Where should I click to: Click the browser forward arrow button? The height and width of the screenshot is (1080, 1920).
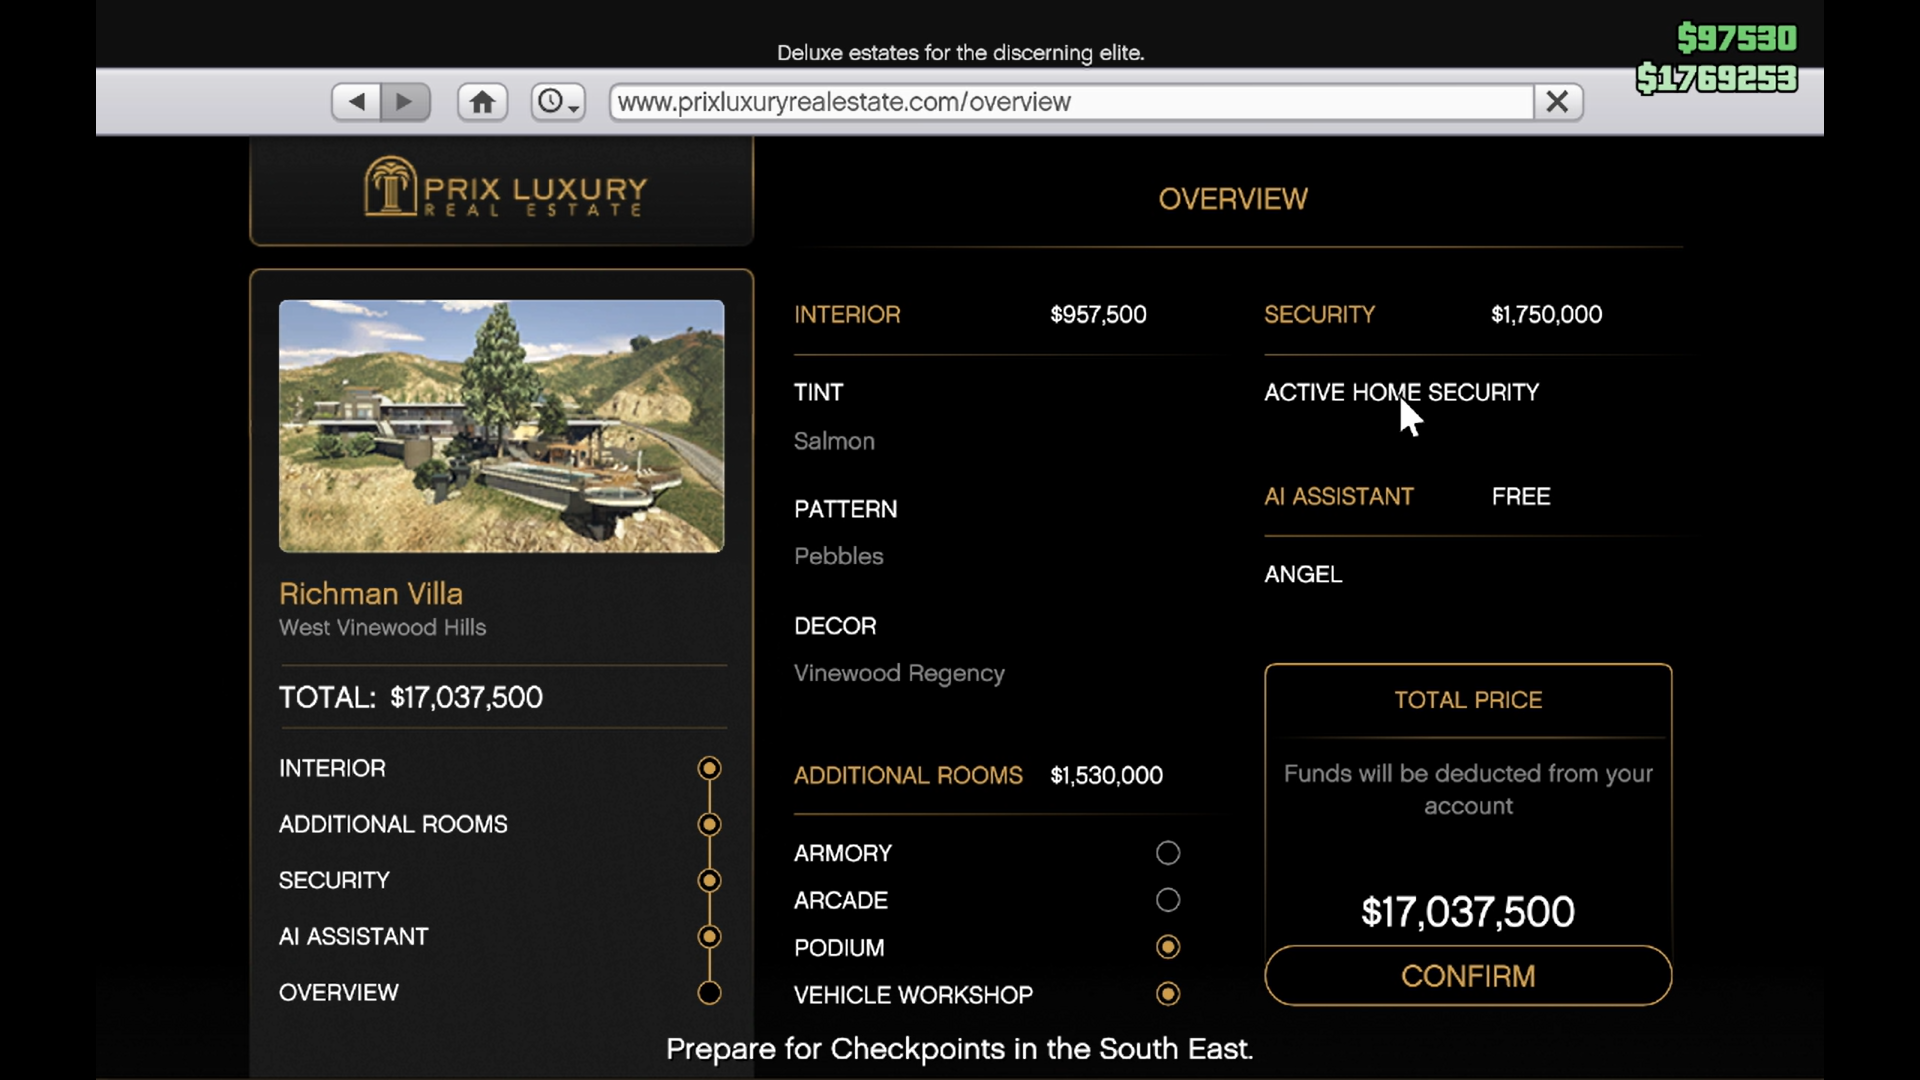(x=405, y=102)
